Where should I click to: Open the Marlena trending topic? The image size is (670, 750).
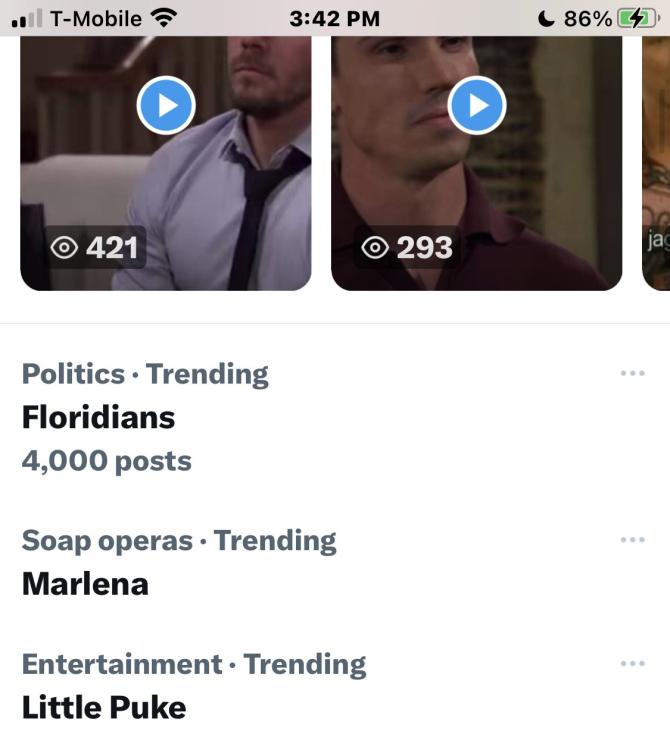pos(85,583)
